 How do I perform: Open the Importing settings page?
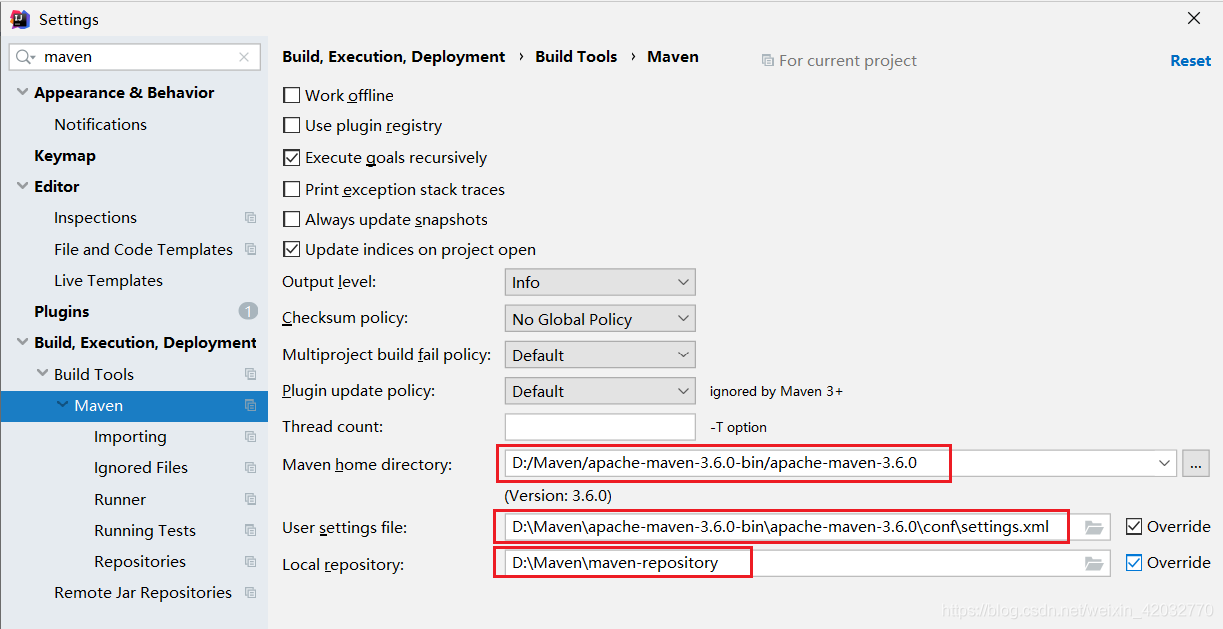[x=130, y=437]
